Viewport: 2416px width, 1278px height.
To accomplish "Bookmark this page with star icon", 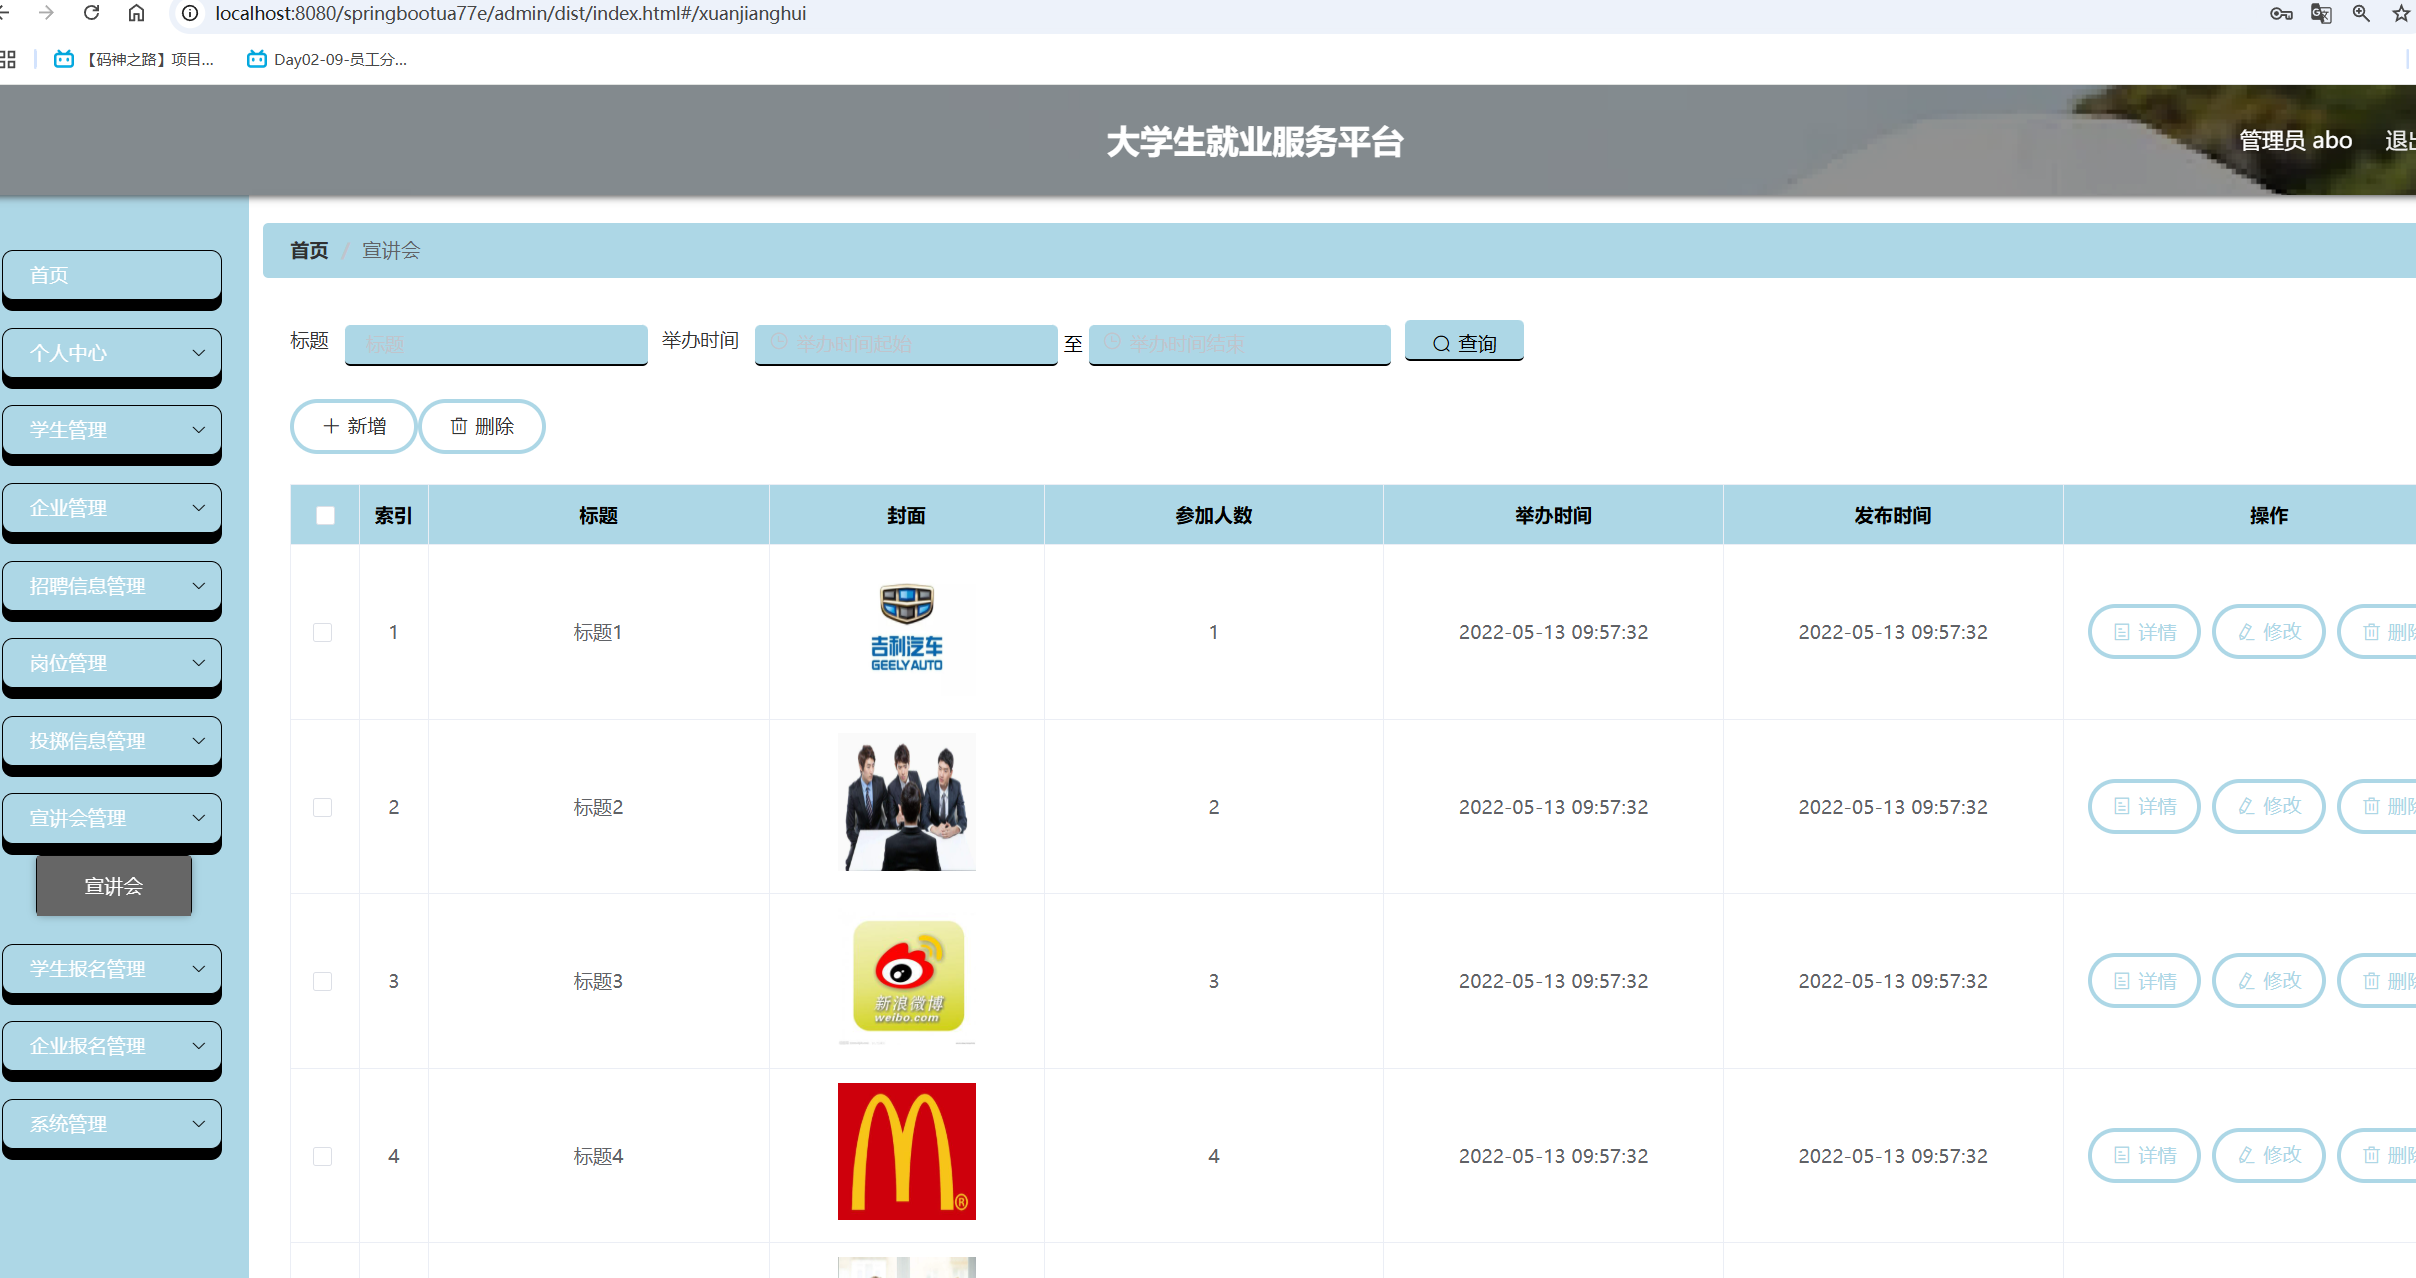I will pos(2401,13).
